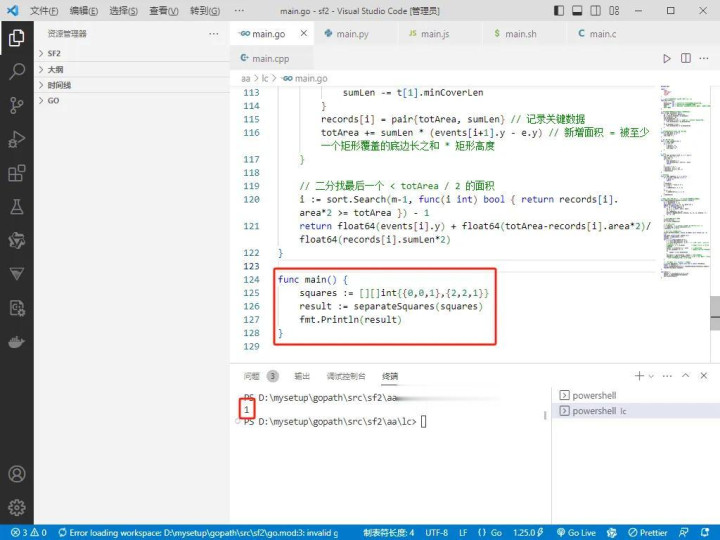Click the UTF-8 encoding status button

click(x=437, y=533)
